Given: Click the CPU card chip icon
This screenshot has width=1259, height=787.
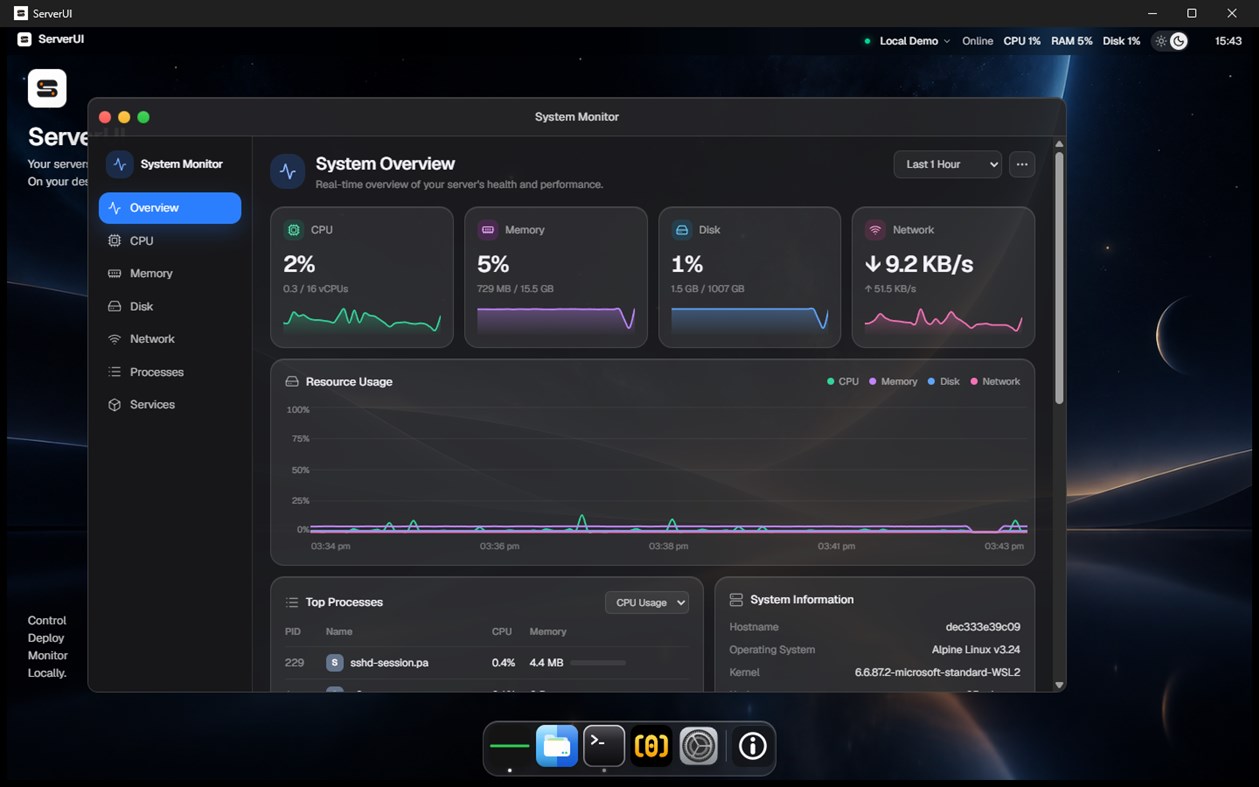Looking at the screenshot, I should (x=294, y=230).
